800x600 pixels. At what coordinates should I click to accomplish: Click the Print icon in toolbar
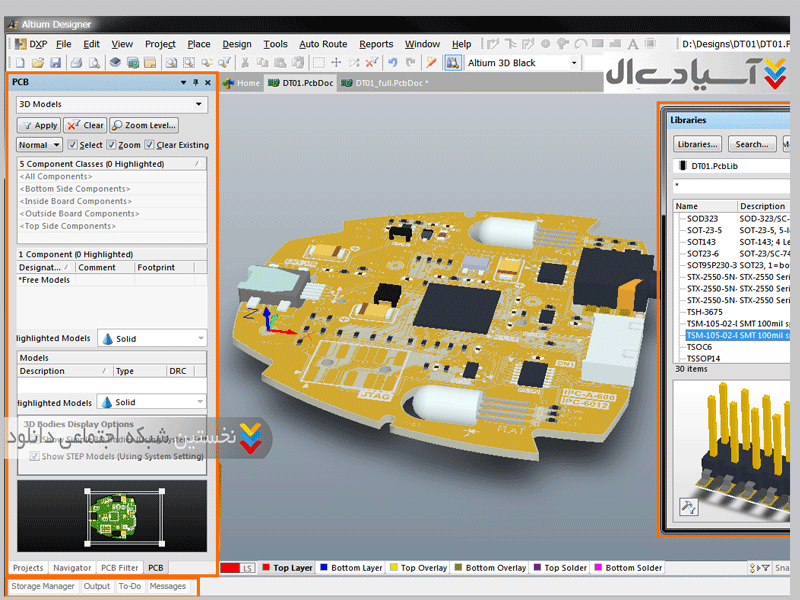76,63
